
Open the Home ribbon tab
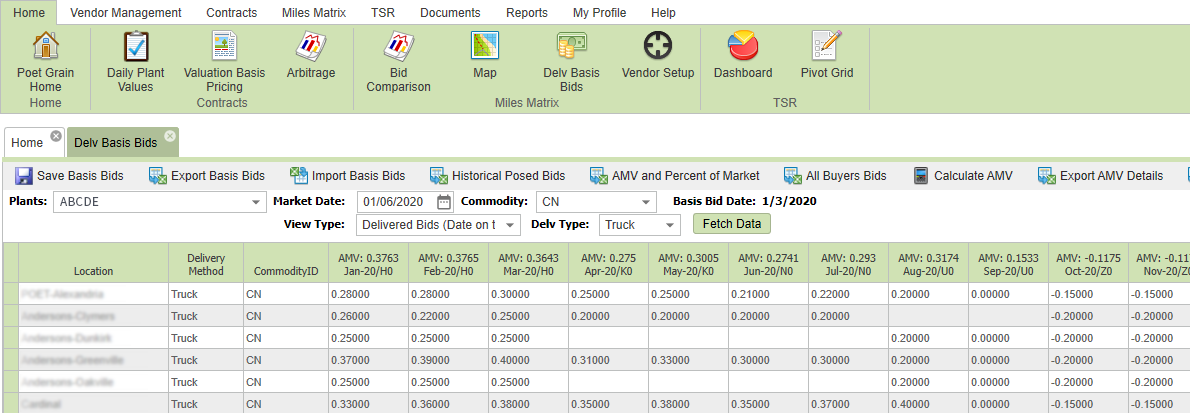pyautogui.click(x=29, y=13)
